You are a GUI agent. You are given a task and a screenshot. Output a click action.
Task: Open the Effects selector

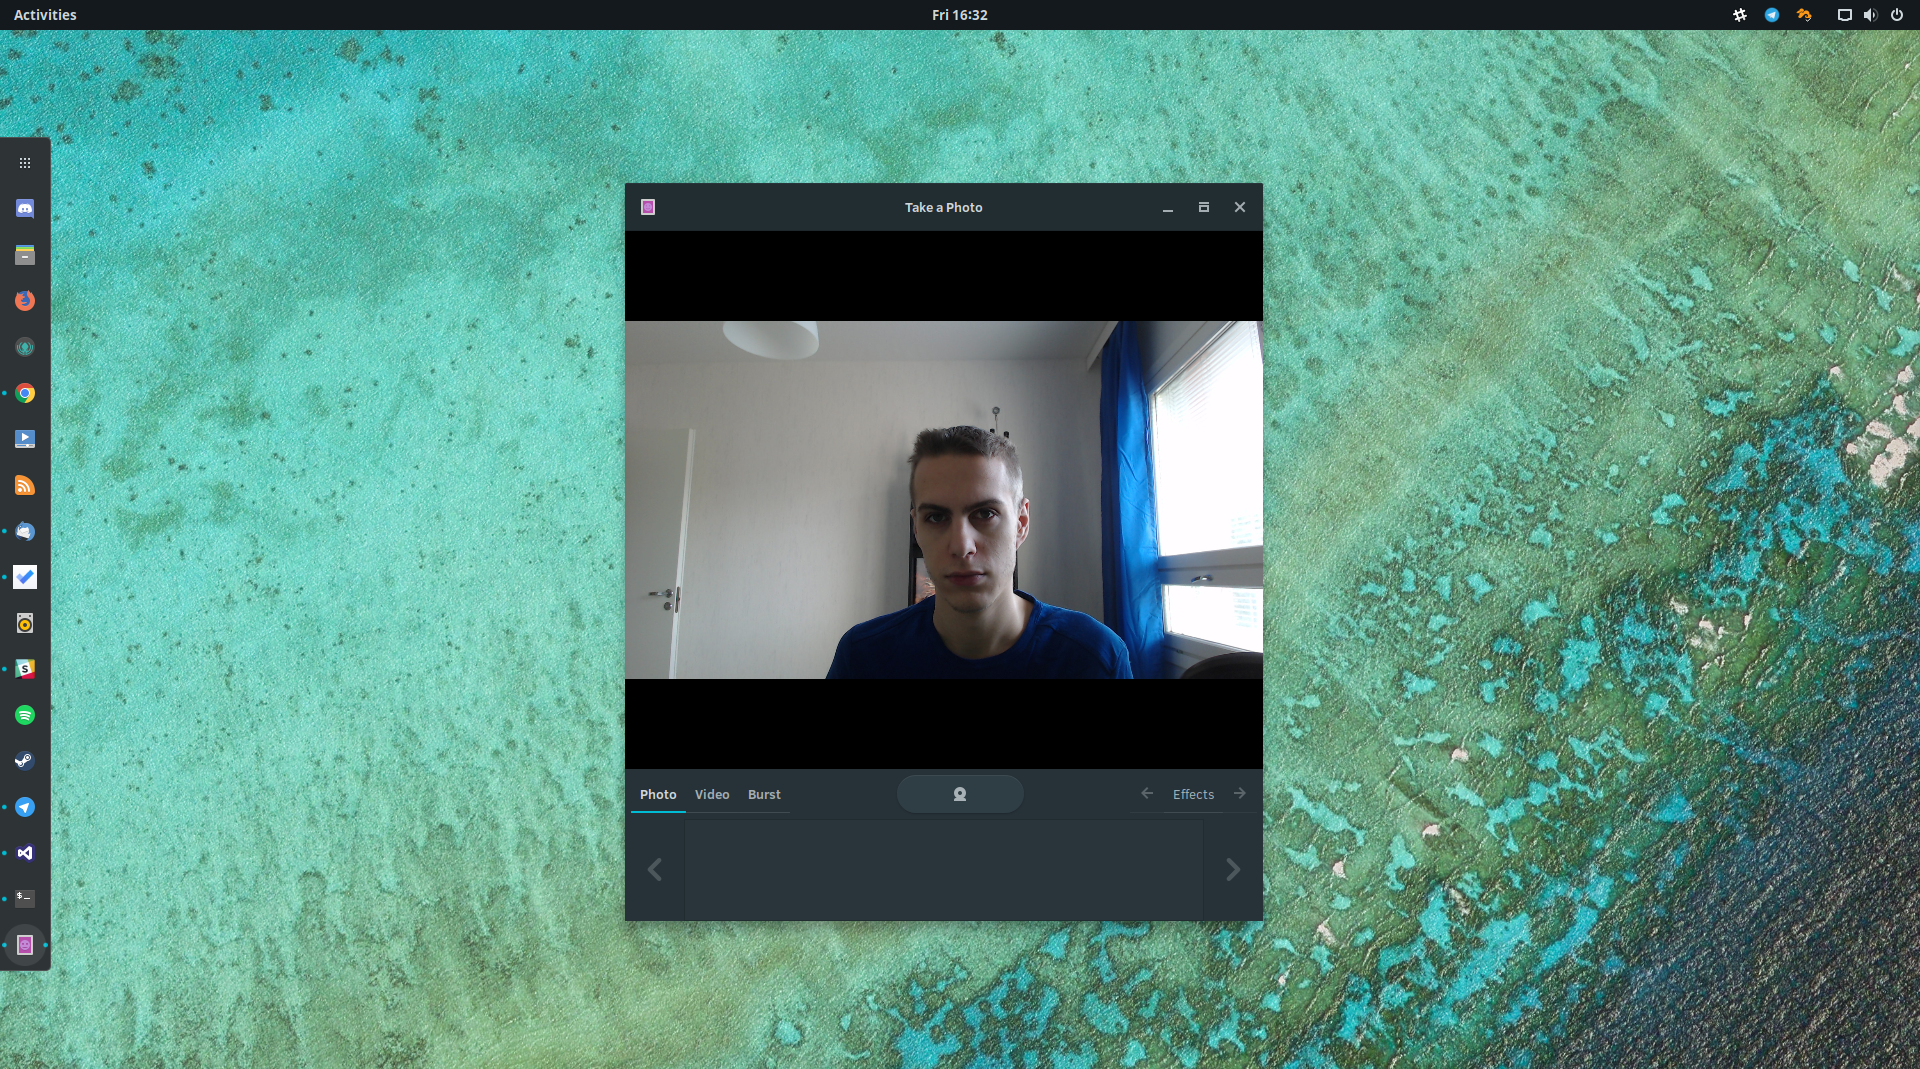(x=1193, y=794)
